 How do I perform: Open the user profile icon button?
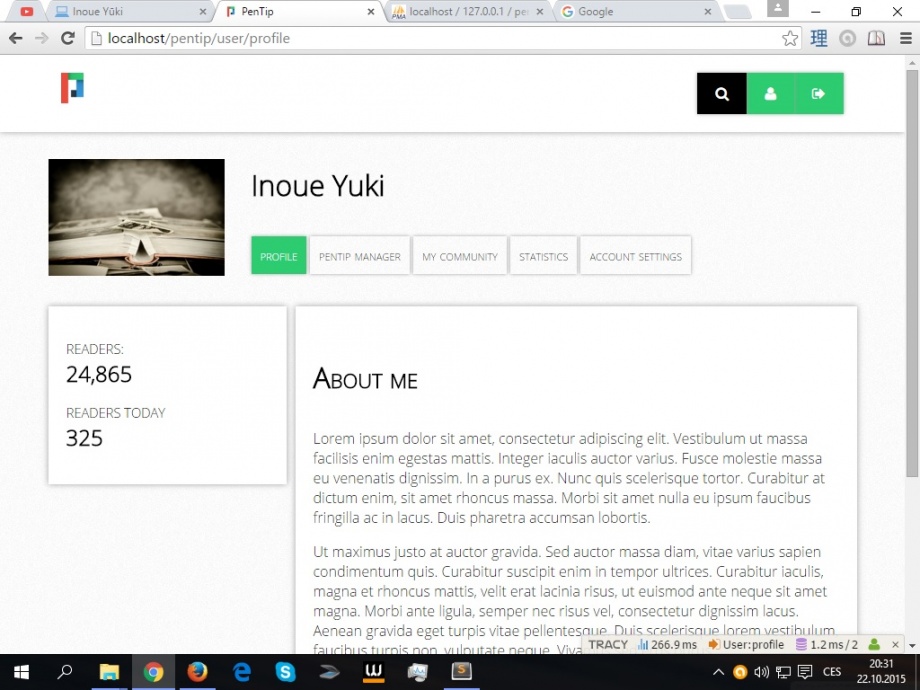pyautogui.click(x=770, y=93)
